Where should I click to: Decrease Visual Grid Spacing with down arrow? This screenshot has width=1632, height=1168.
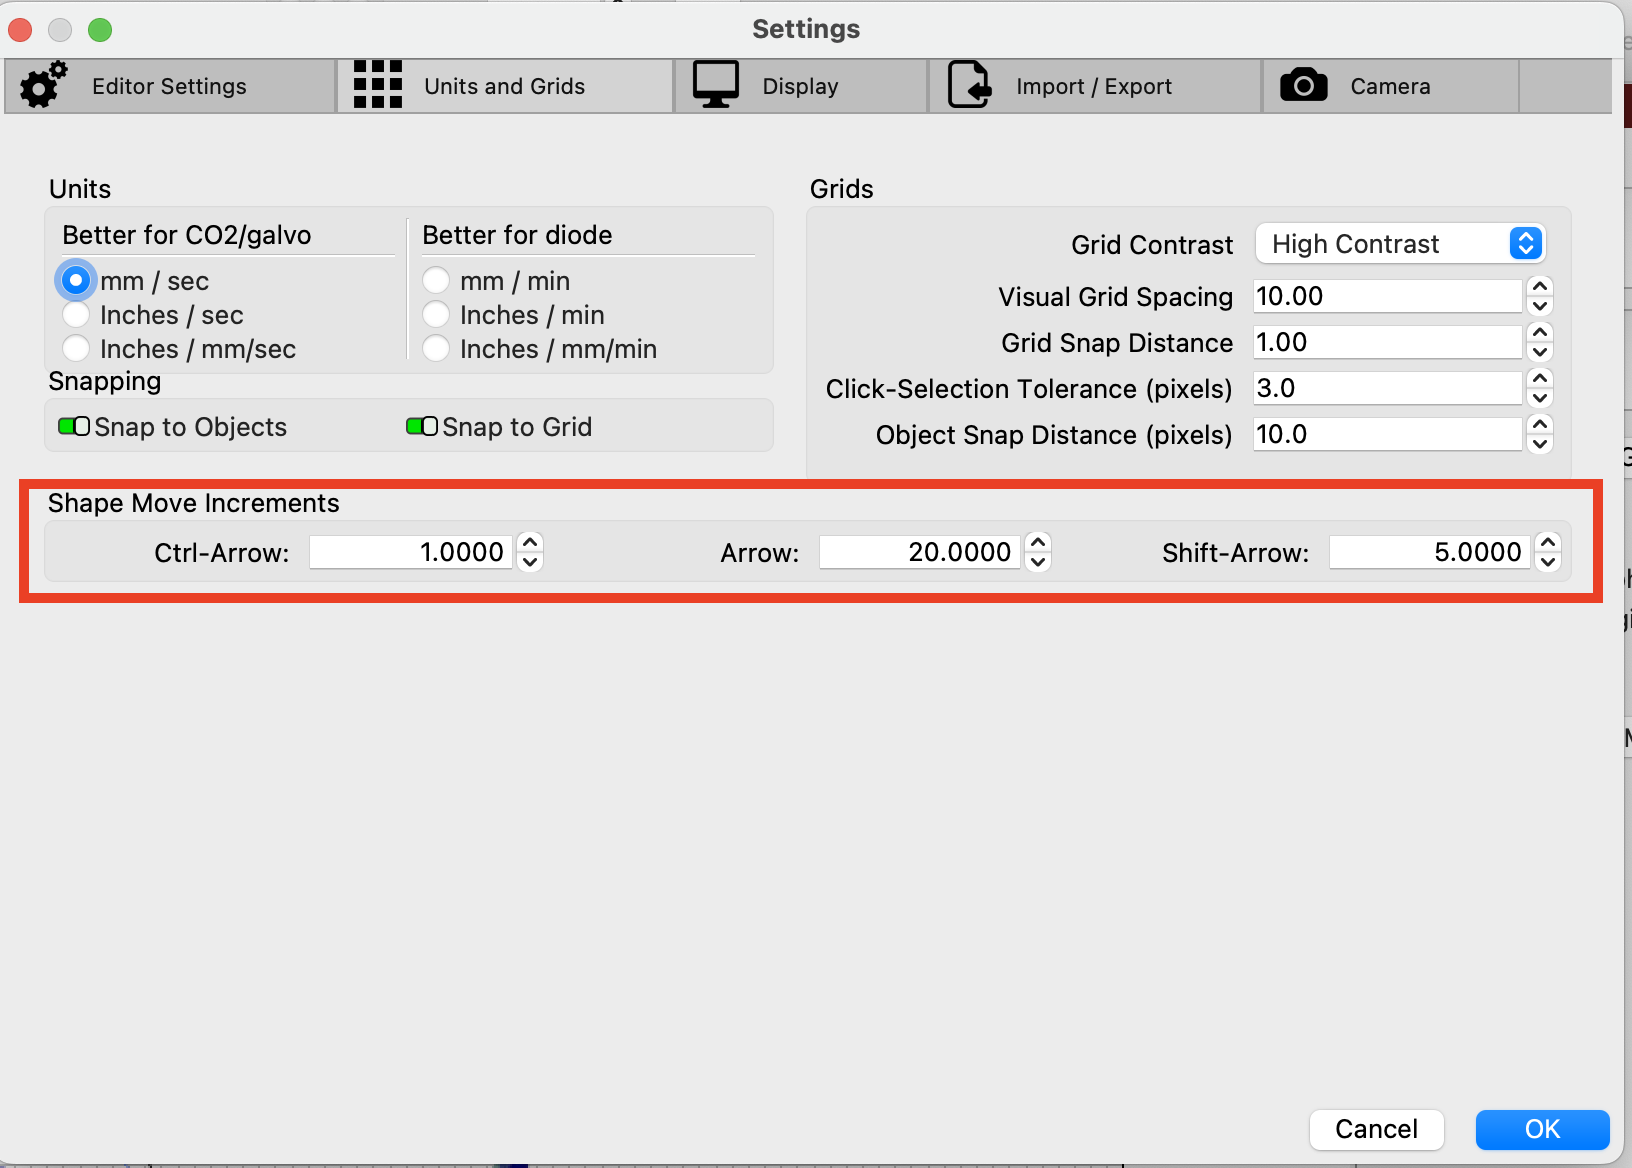tap(1540, 307)
